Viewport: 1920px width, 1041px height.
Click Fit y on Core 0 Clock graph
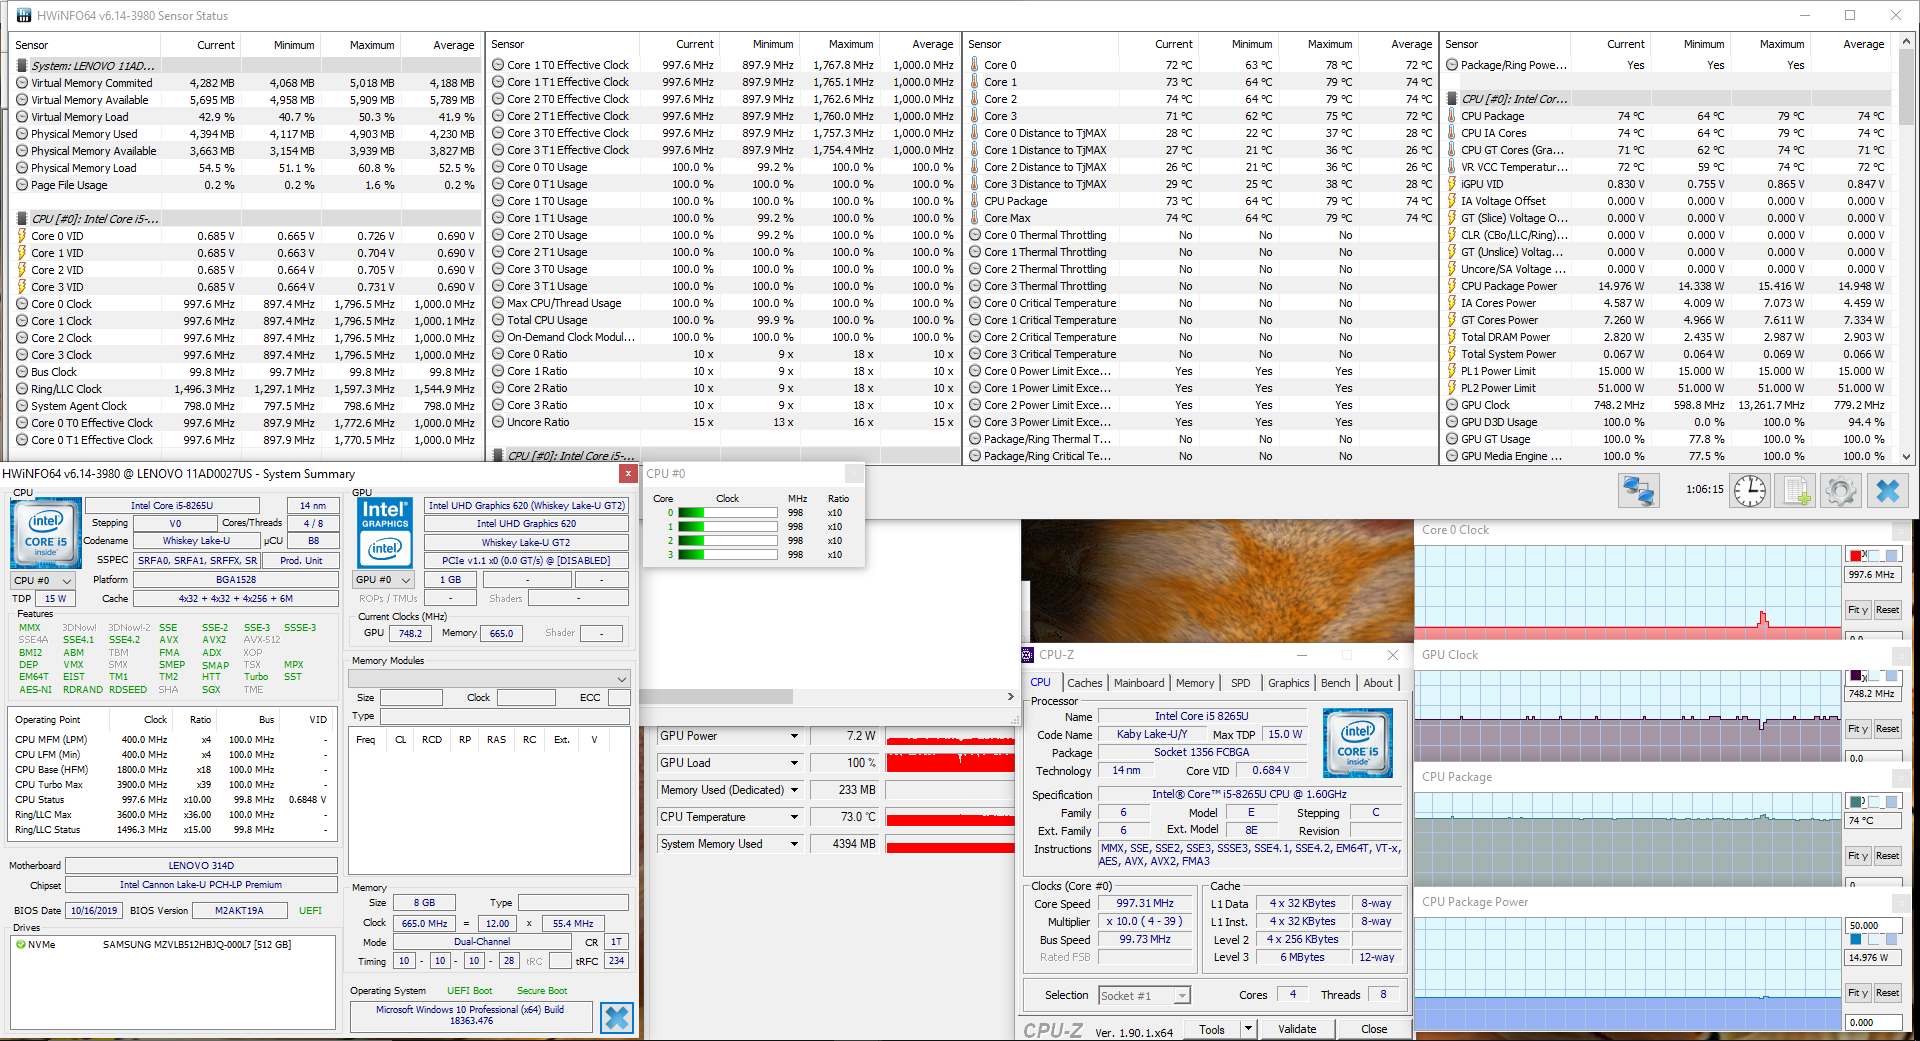(1857, 610)
